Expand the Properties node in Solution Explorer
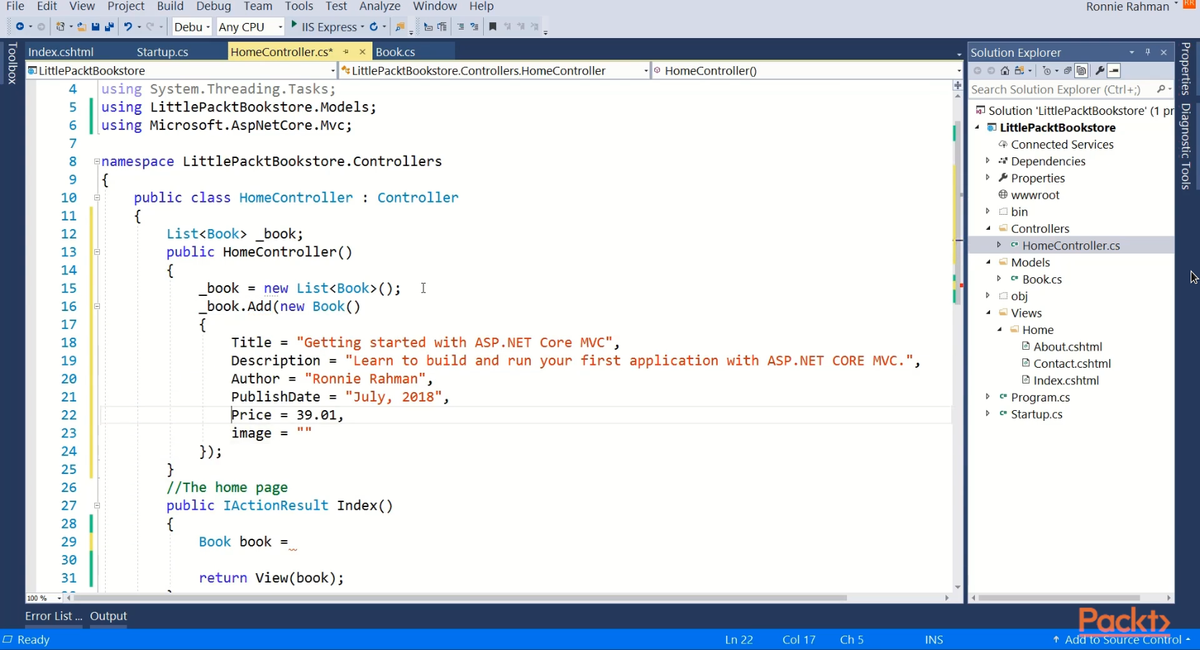The height and width of the screenshot is (650, 1200). [988, 178]
